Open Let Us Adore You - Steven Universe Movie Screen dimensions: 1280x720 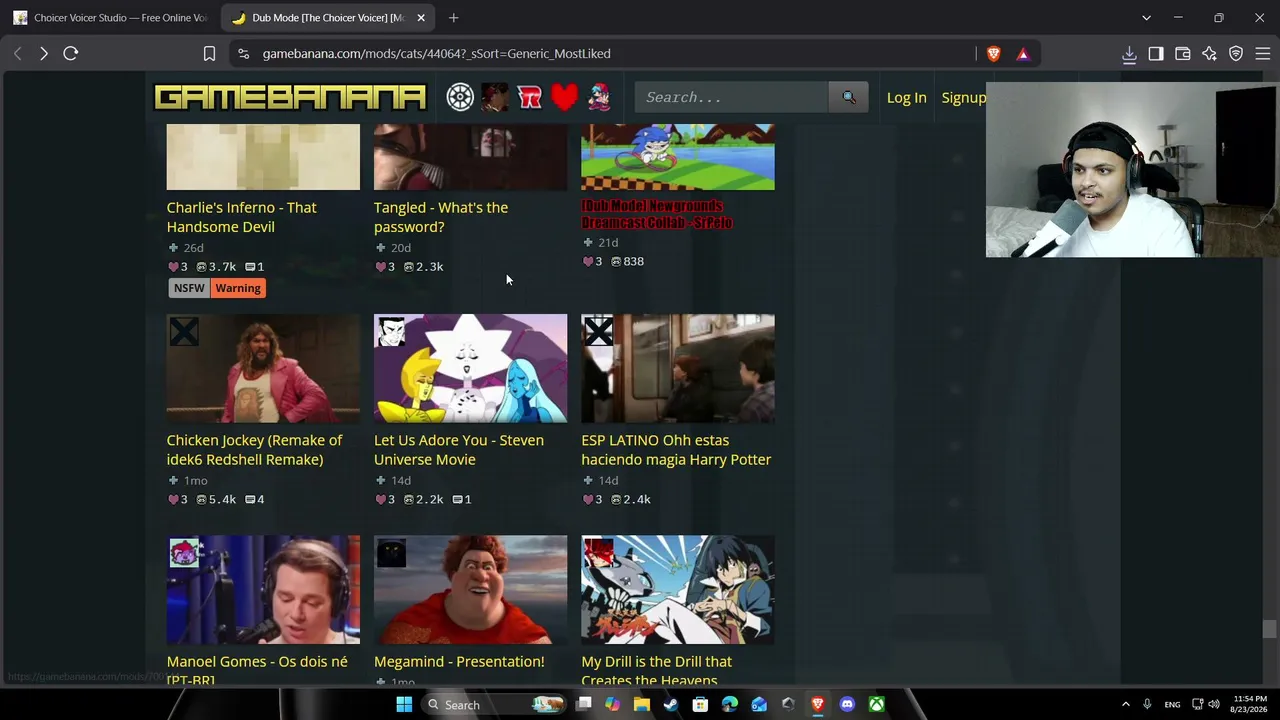coord(459,450)
